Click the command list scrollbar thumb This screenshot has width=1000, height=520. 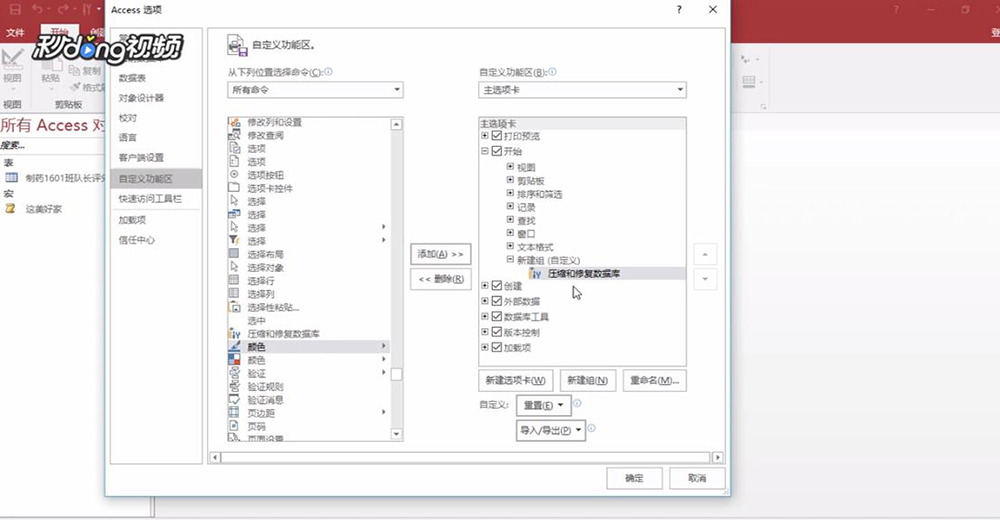(397, 374)
